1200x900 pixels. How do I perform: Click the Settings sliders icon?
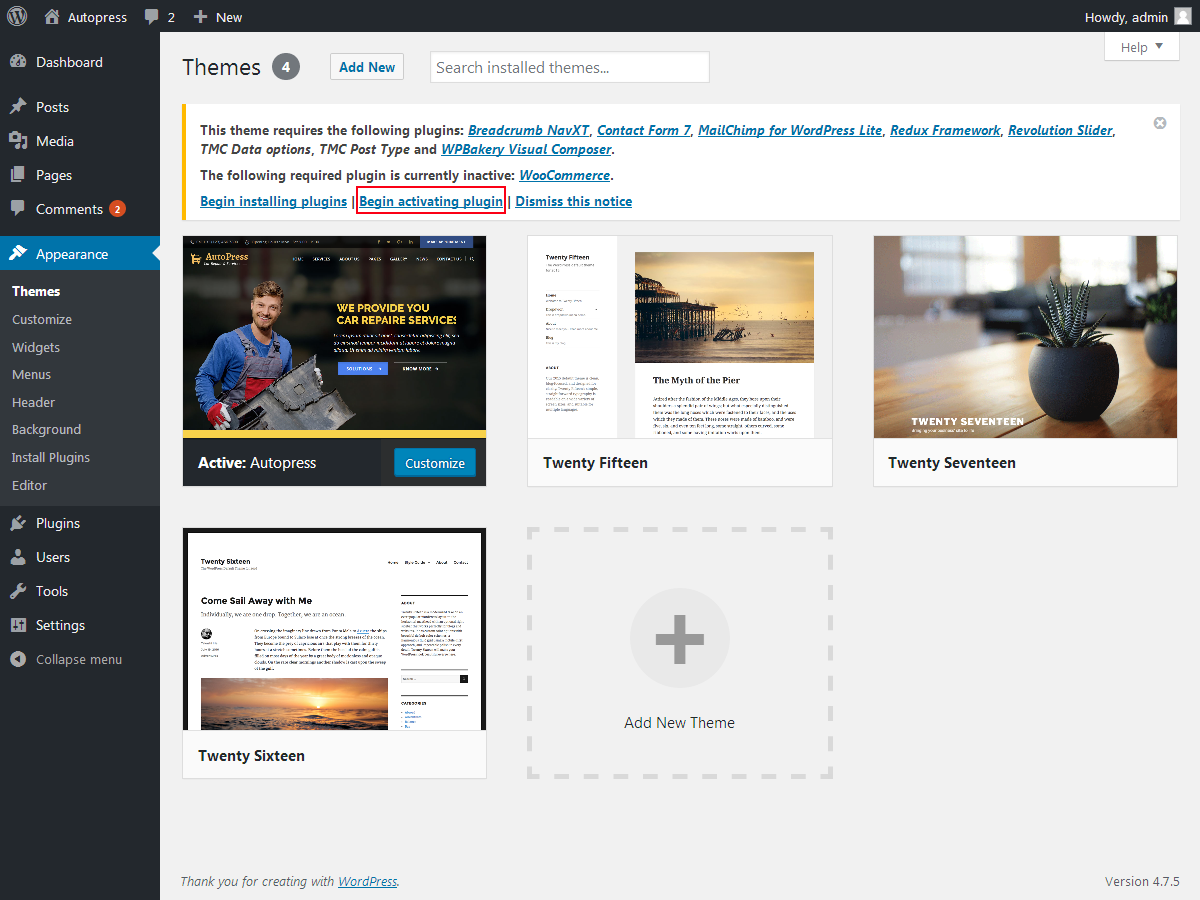point(18,625)
